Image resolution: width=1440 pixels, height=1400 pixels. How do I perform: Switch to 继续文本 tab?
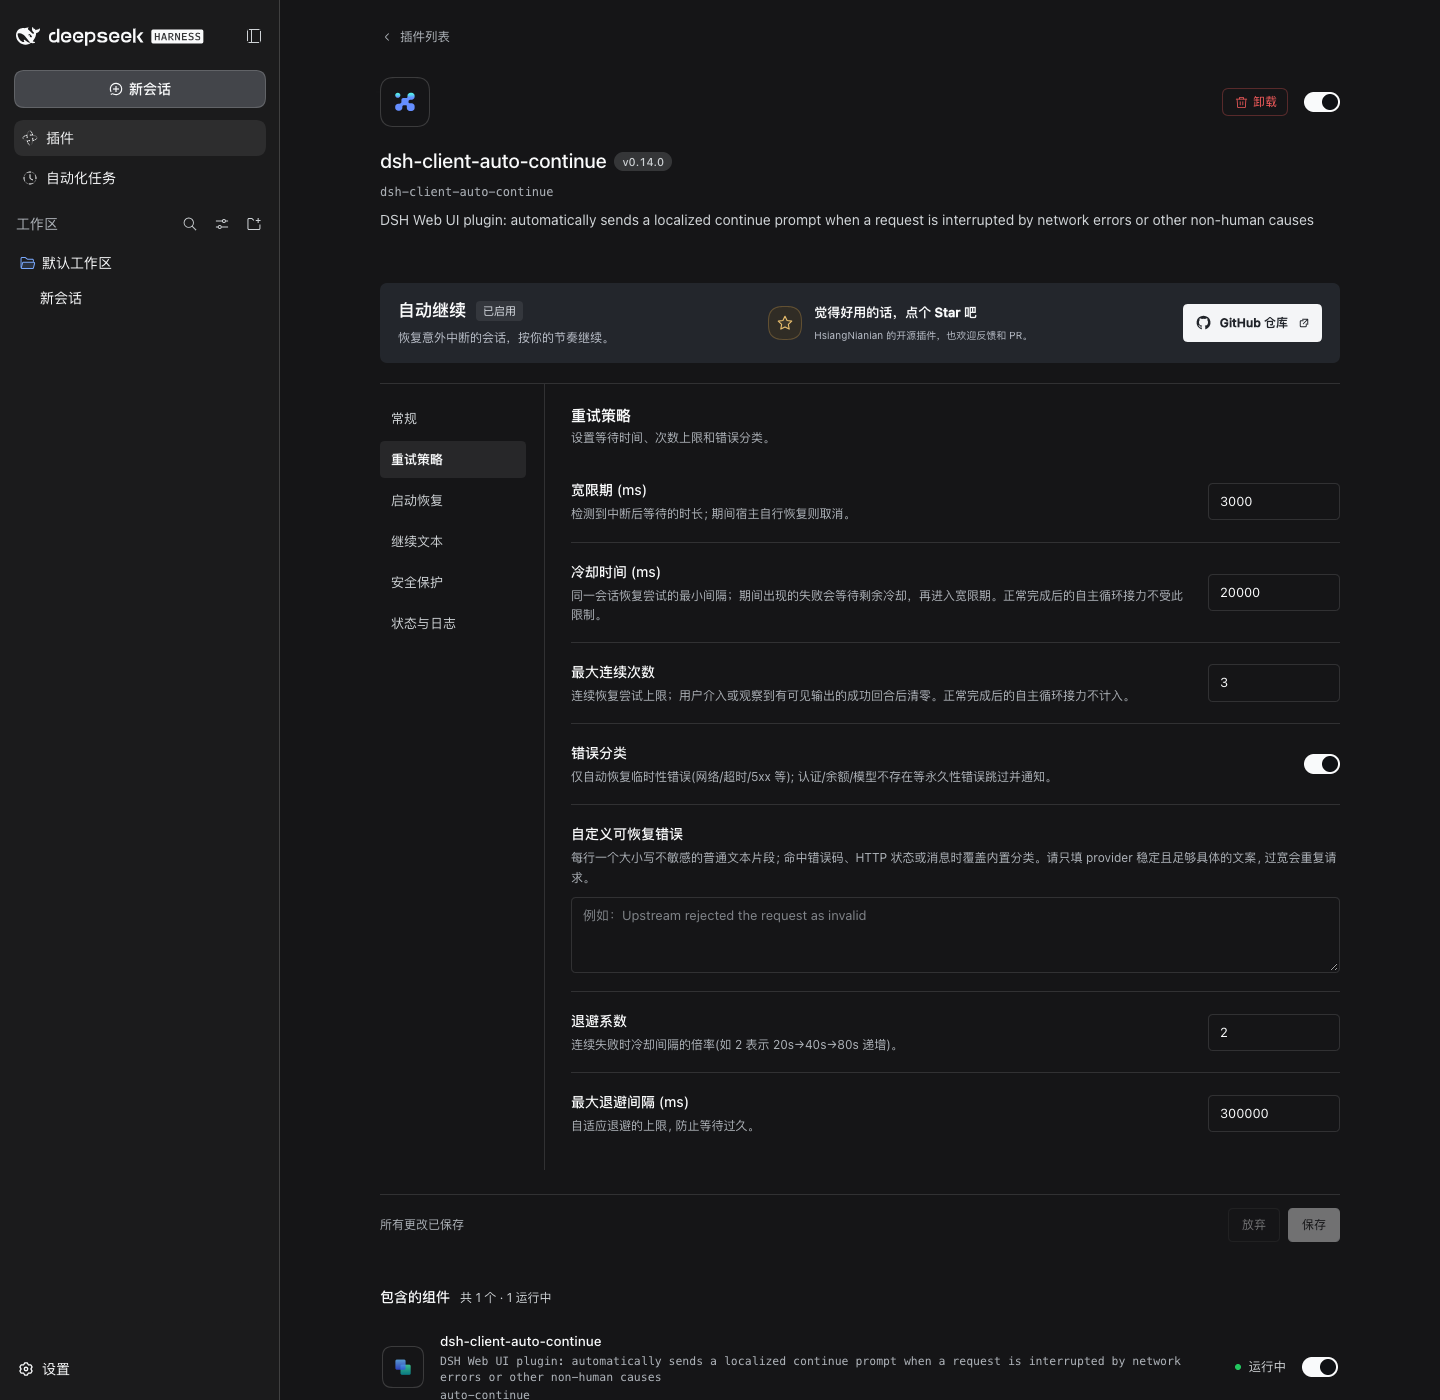click(x=453, y=541)
